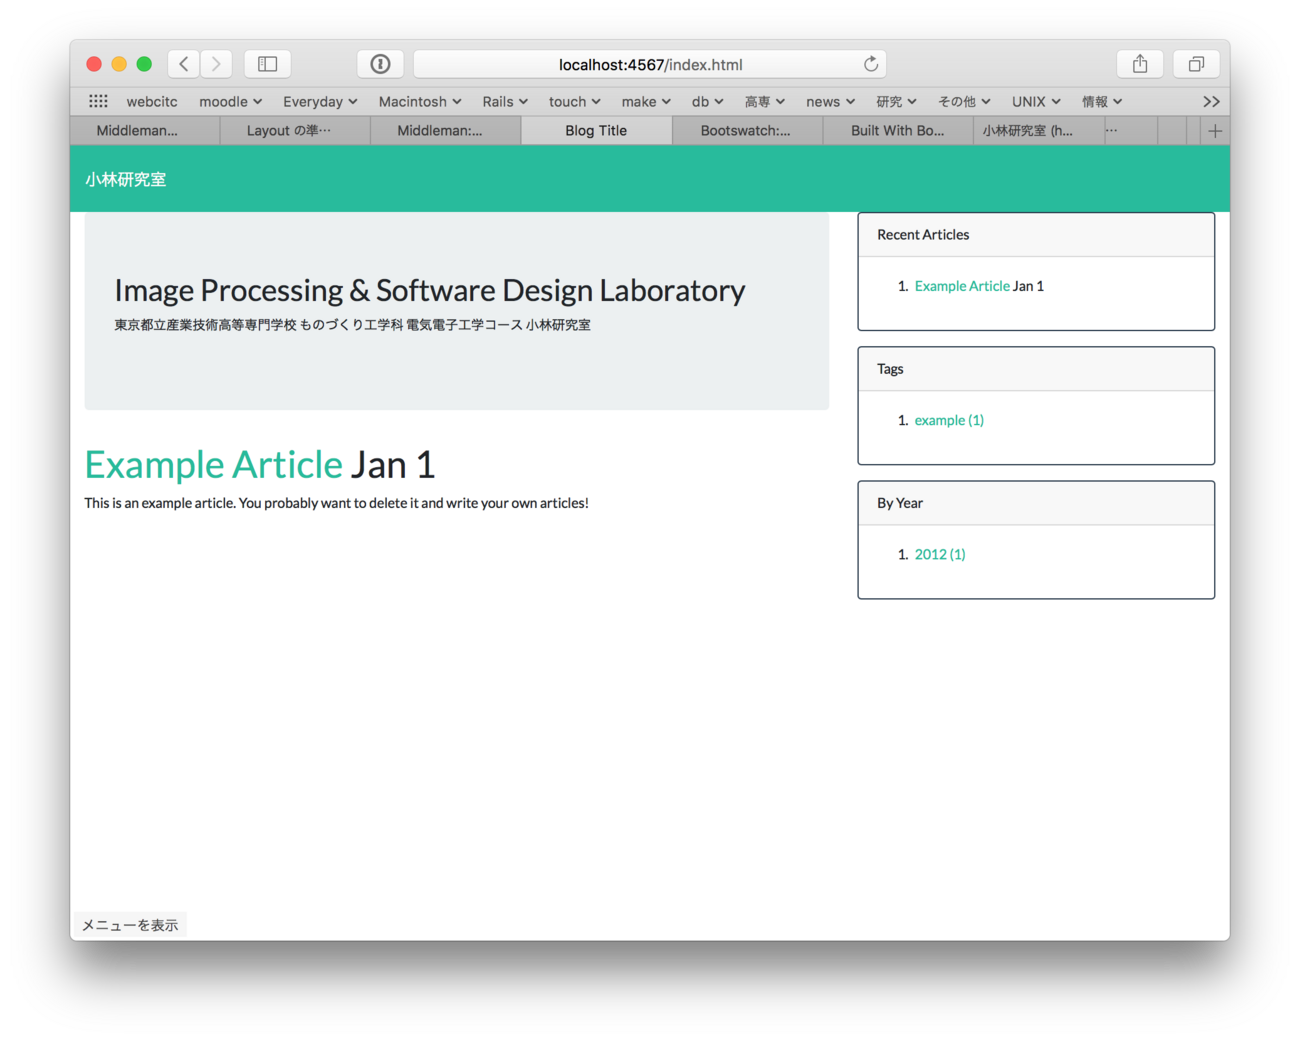Image resolution: width=1300 pixels, height=1041 pixels.
Task: Click the 東京都立産業技術高等専門学校 subtitle text
Action: click(352, 325)
